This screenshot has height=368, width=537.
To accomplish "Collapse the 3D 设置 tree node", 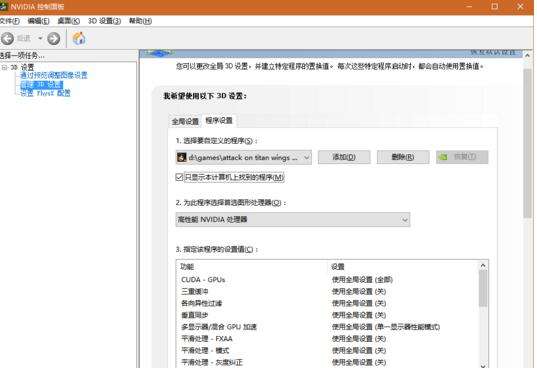I will tap(4, 67).
